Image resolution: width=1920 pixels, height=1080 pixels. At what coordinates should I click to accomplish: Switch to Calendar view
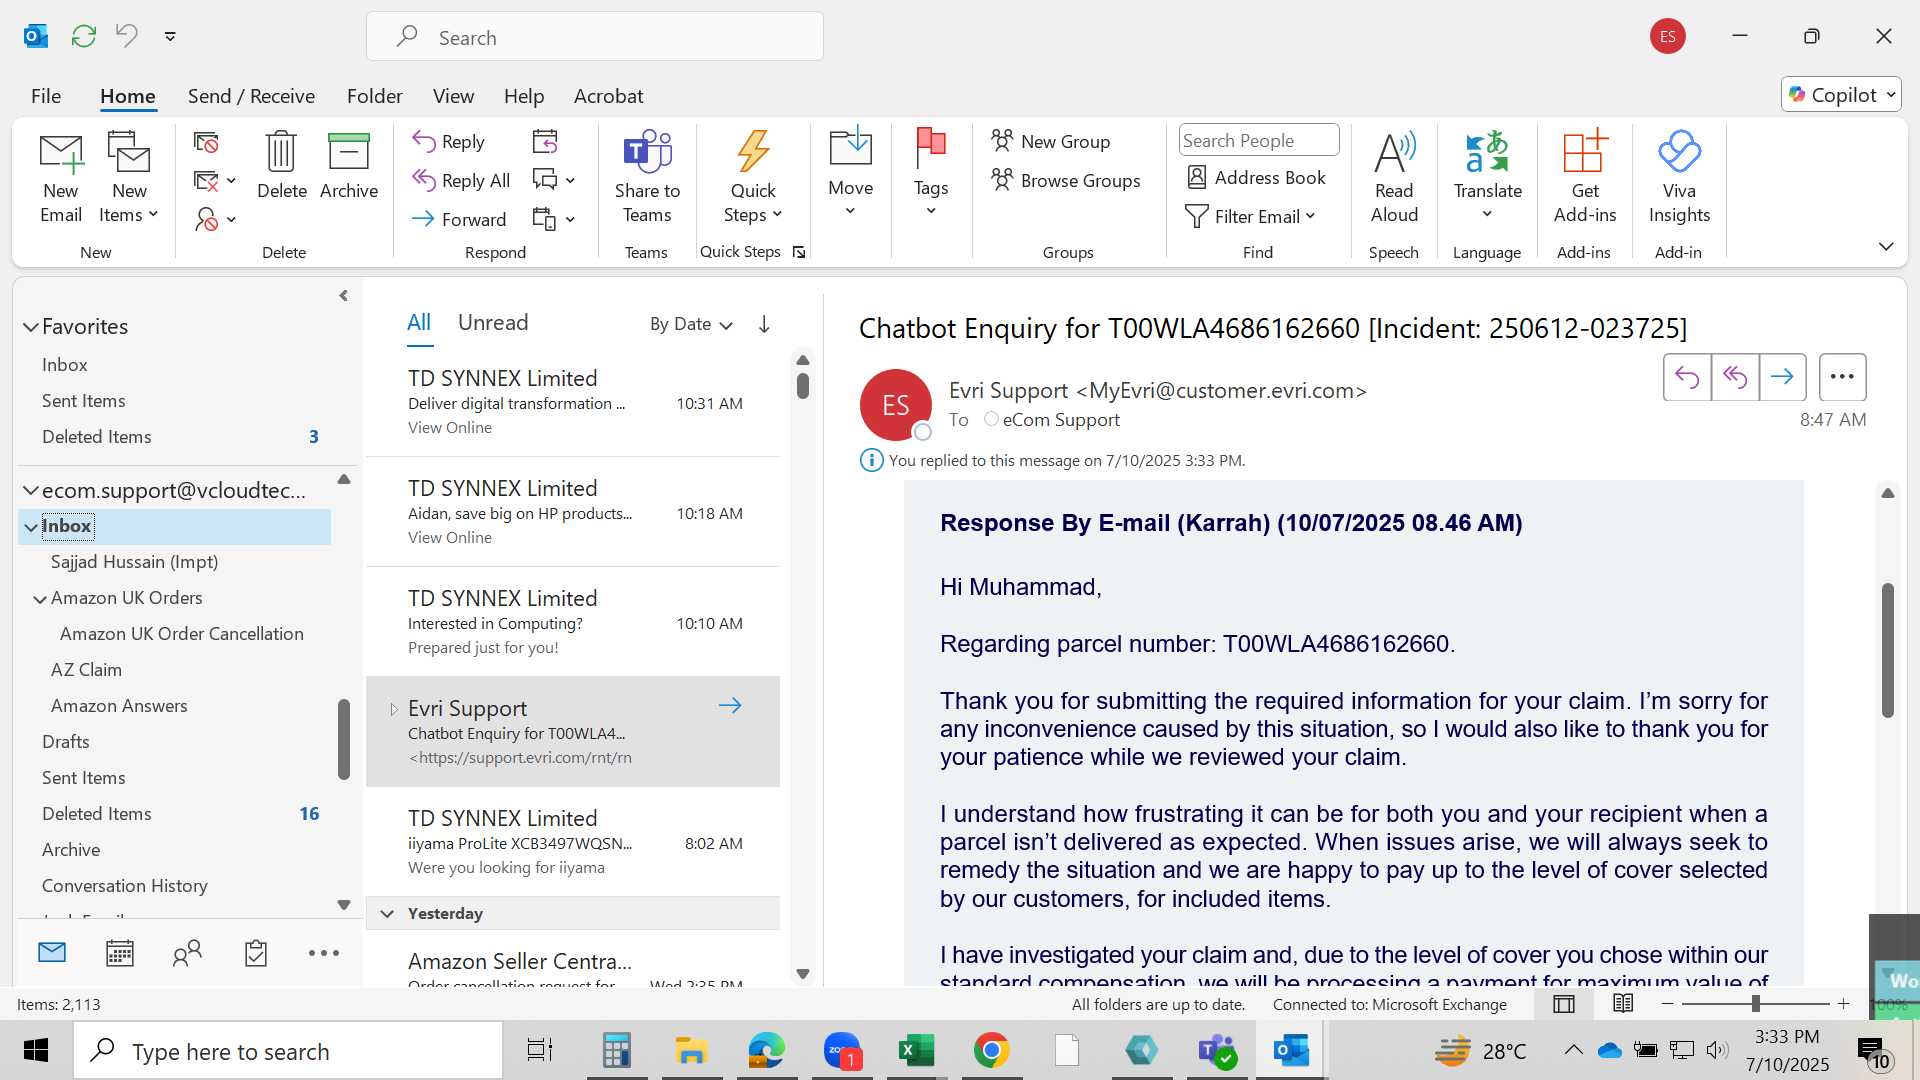click(x=120, y=953)
